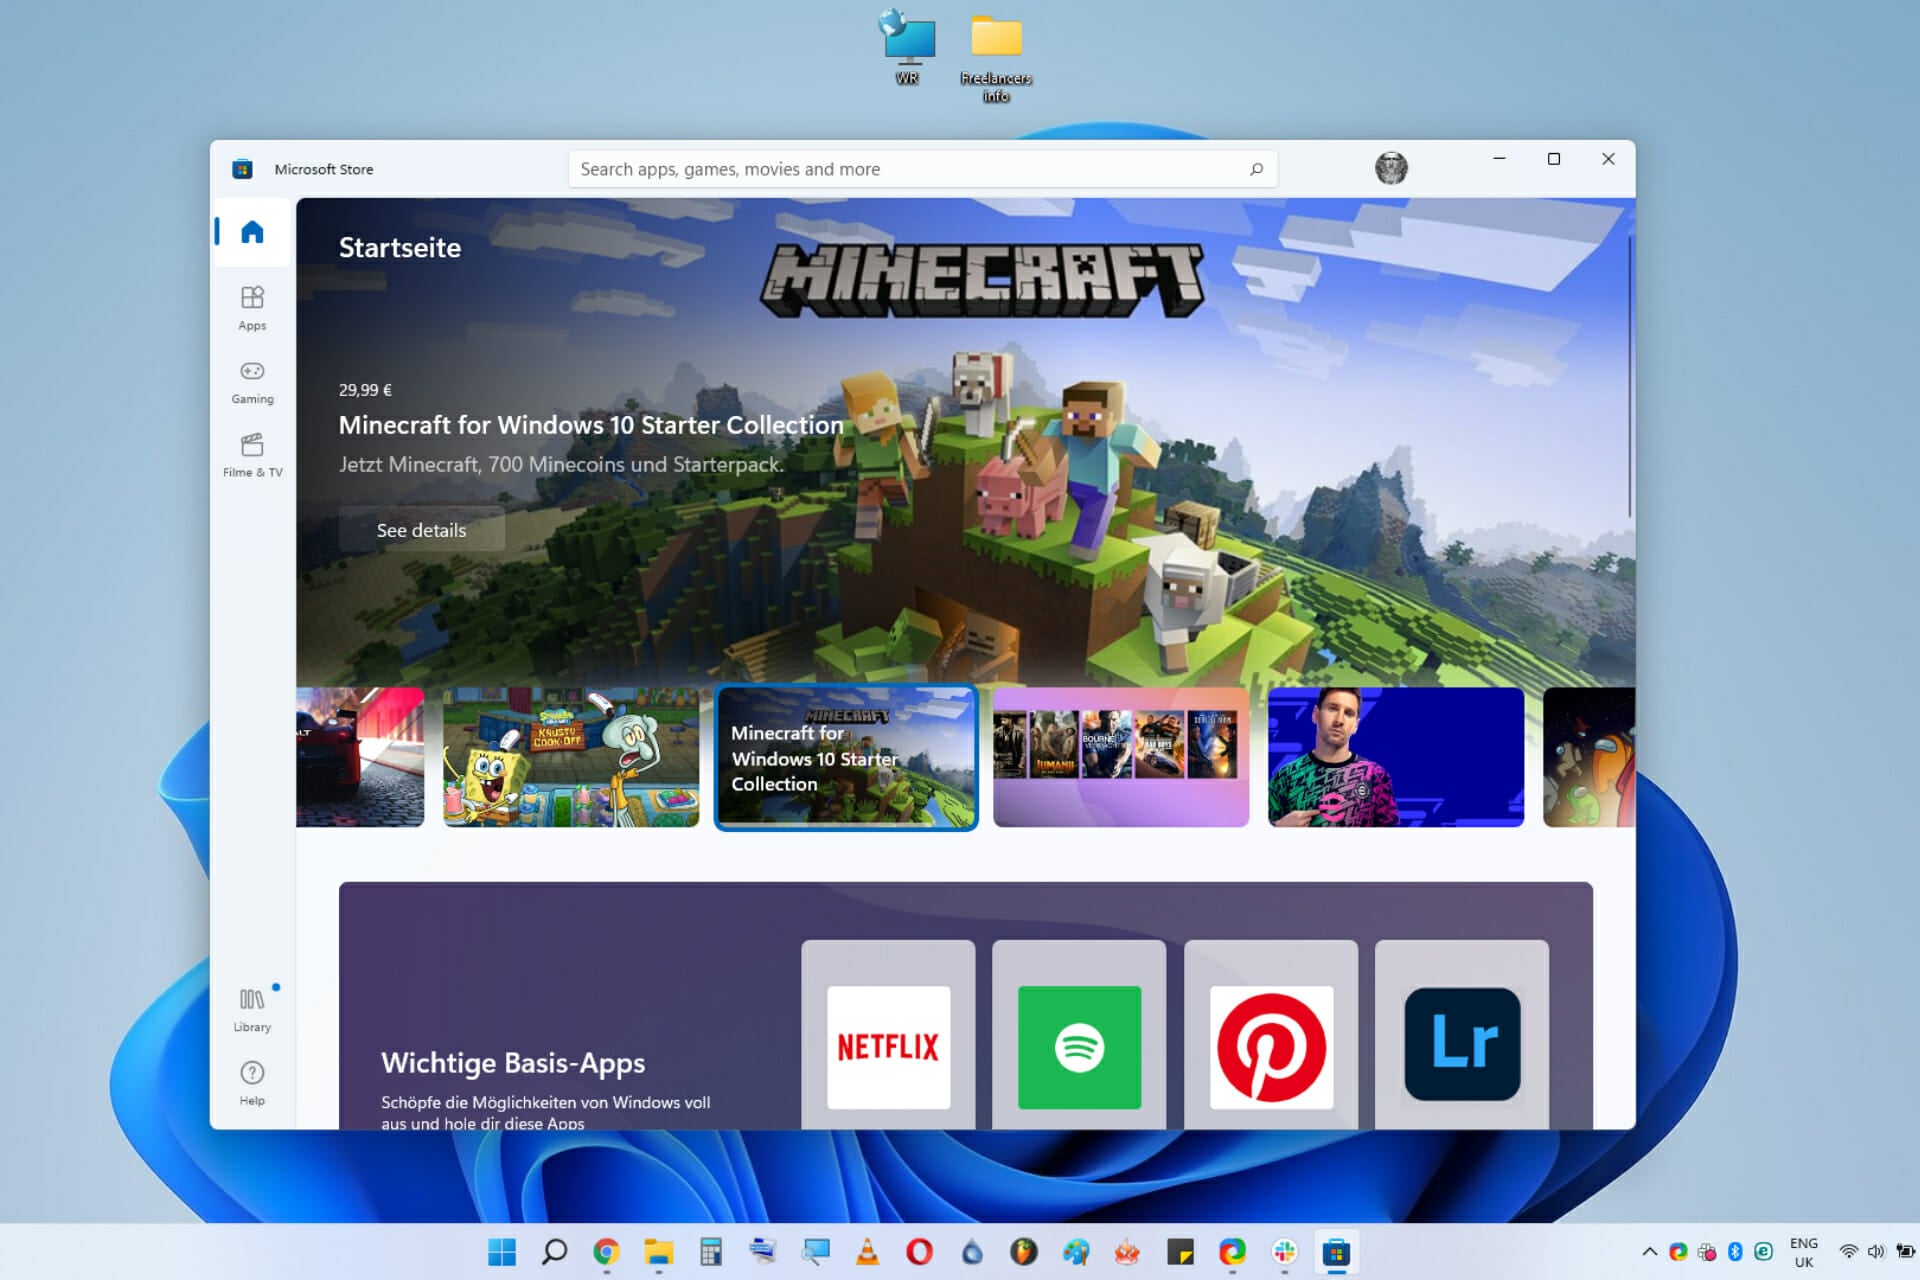Launch VLC media player from the taskbar
This screenshot has width=1920, height=1280.
point(867,1253)
